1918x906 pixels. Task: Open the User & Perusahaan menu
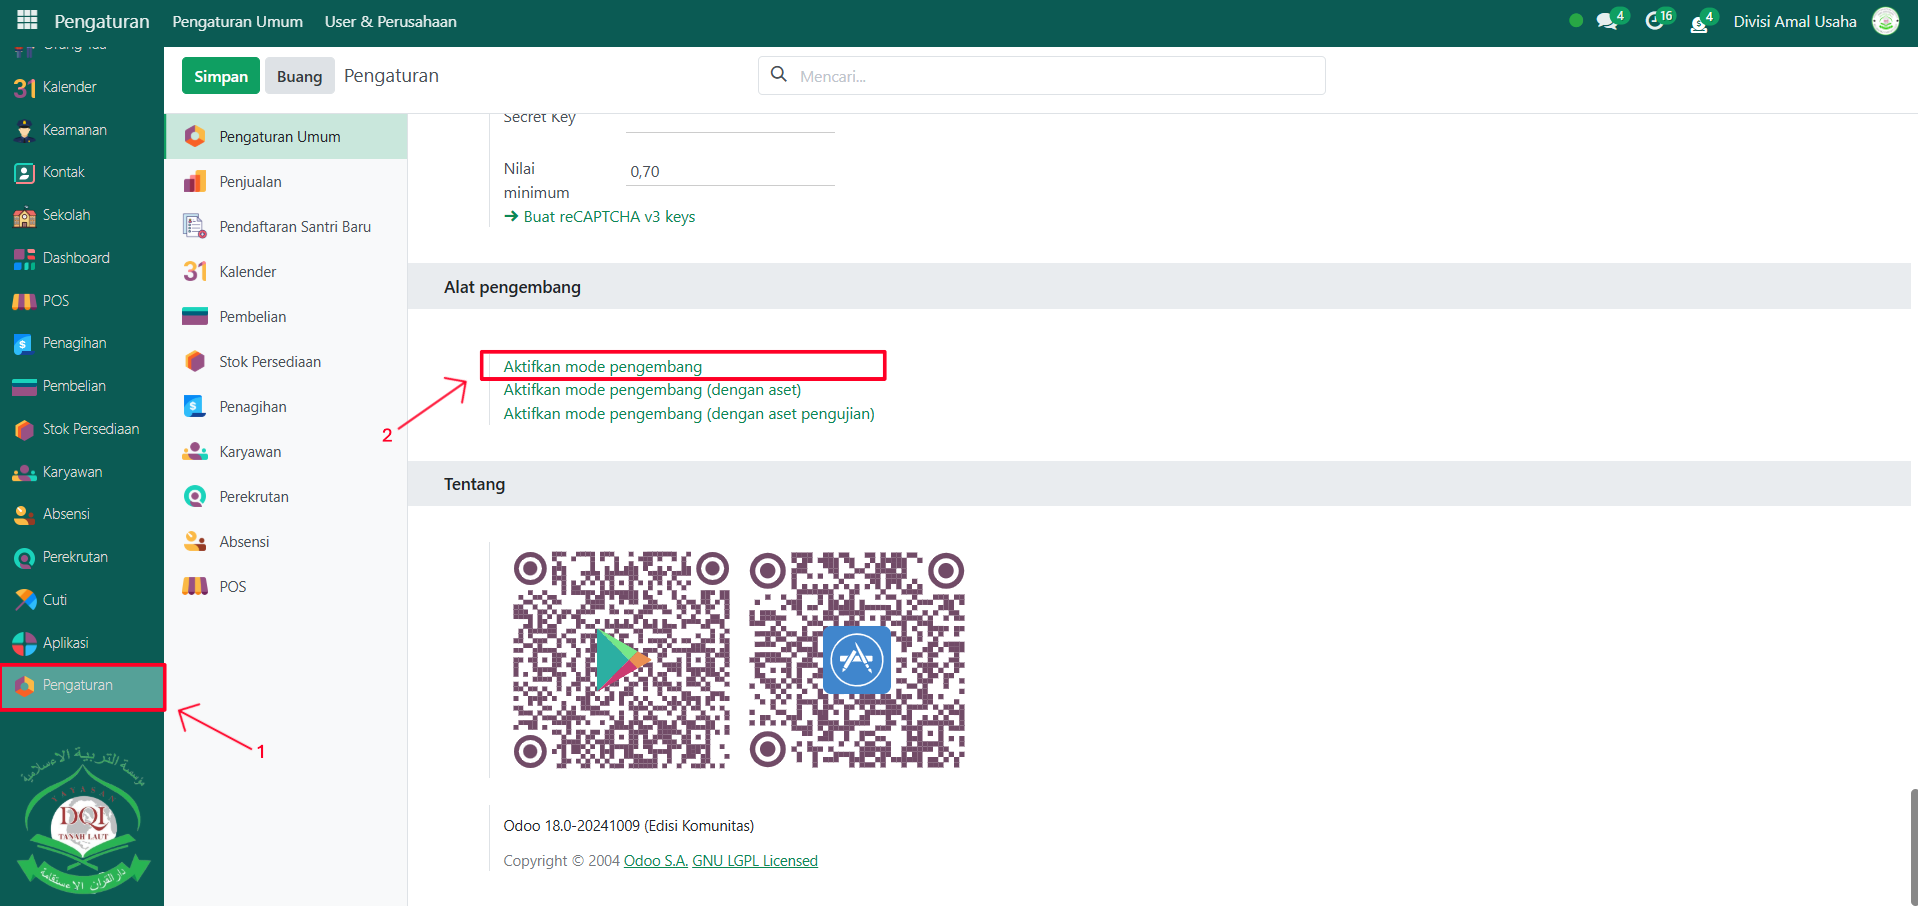point(390,21)
